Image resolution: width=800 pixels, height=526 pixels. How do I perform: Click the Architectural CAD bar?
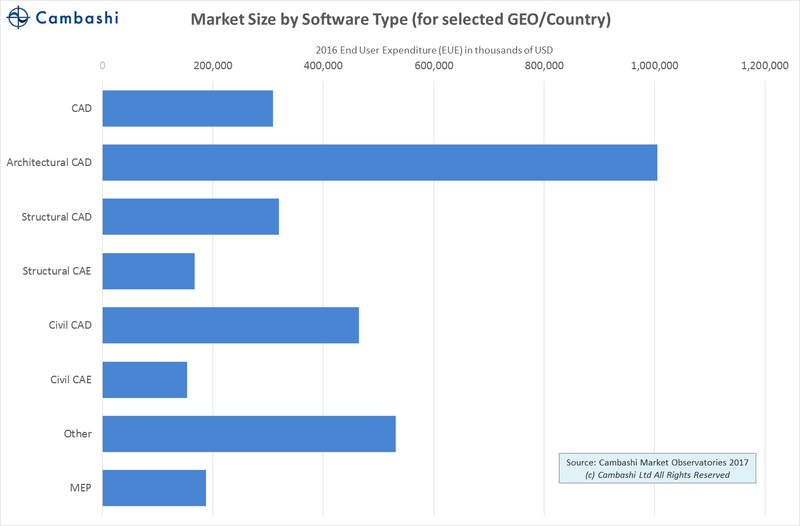point(379,162)
